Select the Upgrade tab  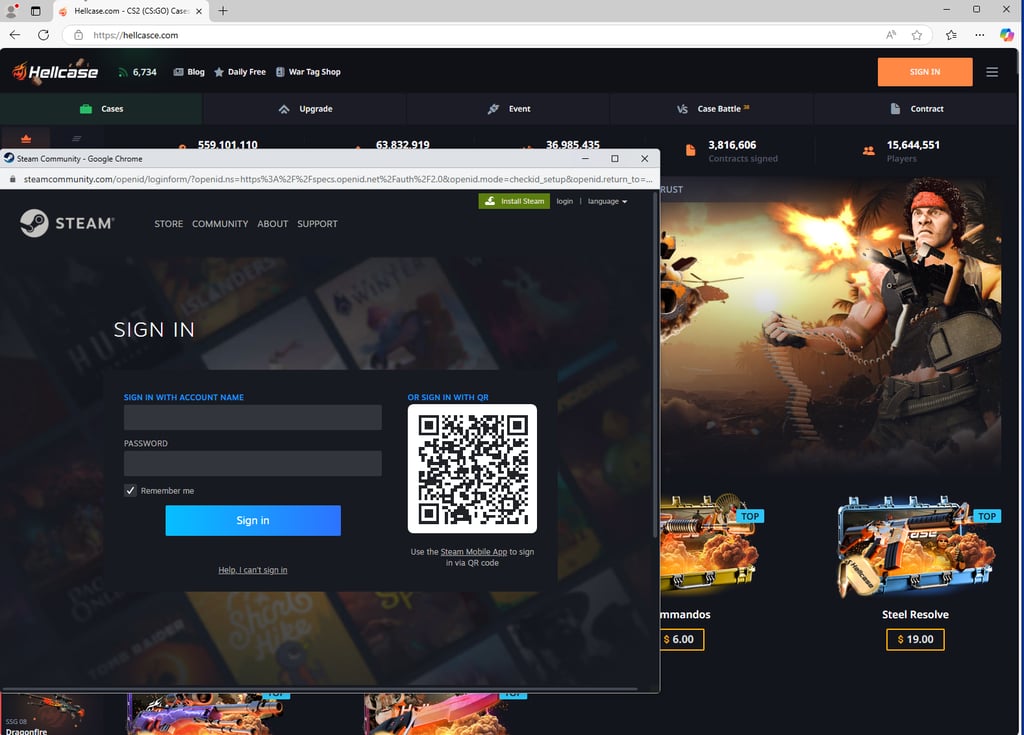pos(305,108)
